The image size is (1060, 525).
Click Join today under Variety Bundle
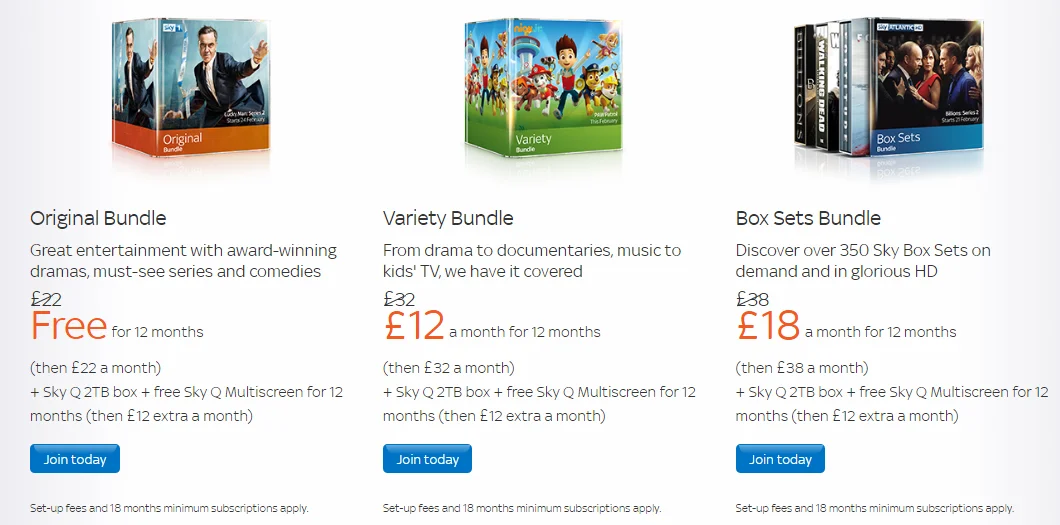pos(427,459)
